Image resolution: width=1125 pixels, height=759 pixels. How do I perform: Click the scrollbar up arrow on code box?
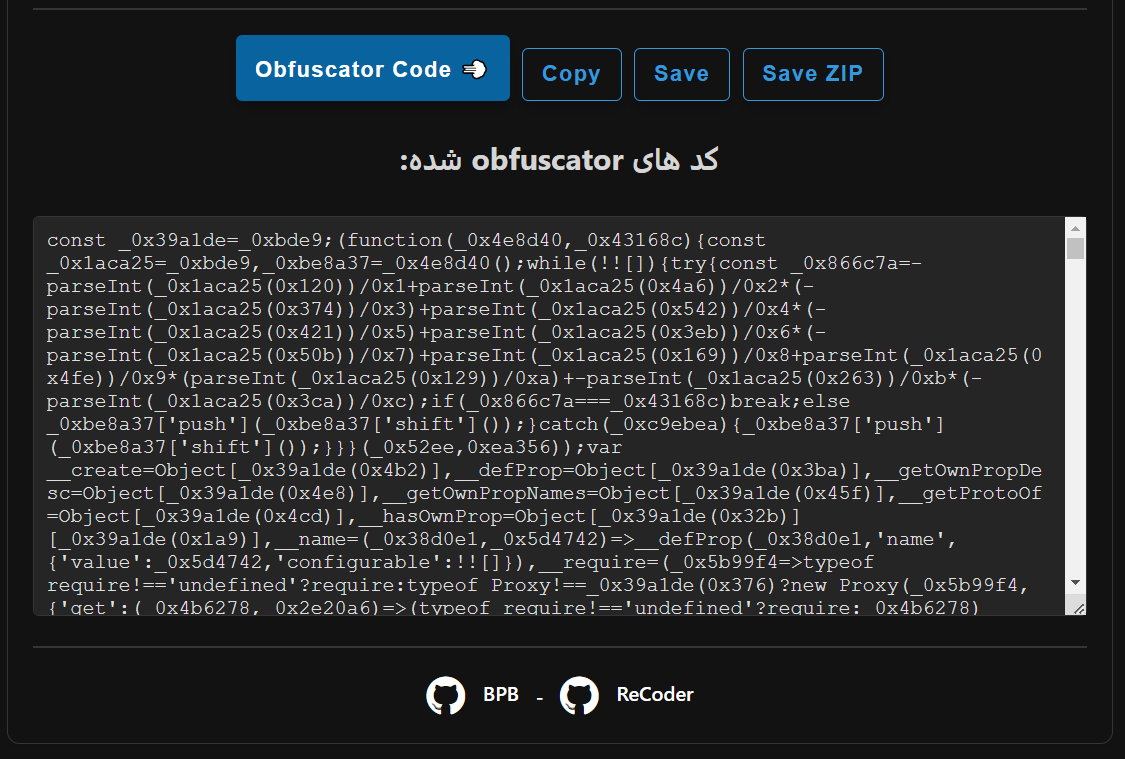[x=1075, y=228]
